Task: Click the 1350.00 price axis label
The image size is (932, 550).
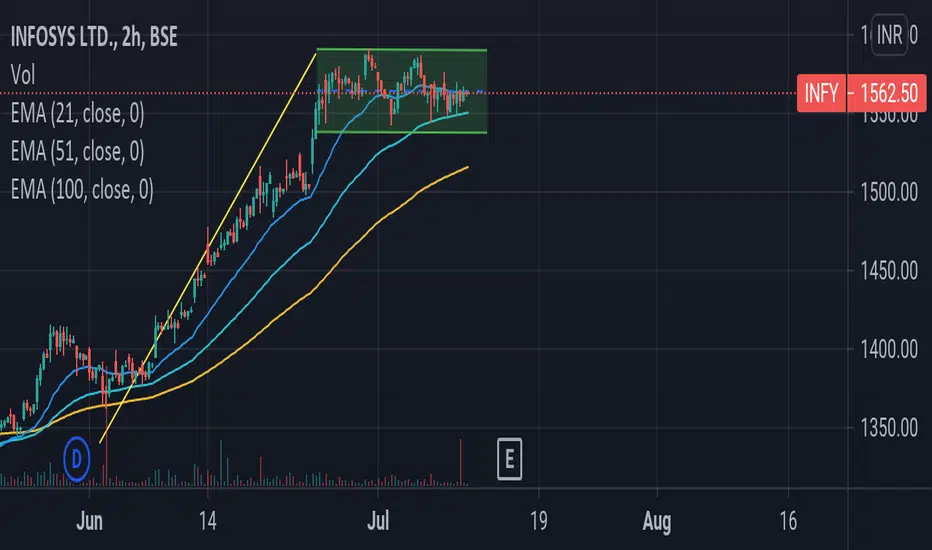Action: click(889, 428)
